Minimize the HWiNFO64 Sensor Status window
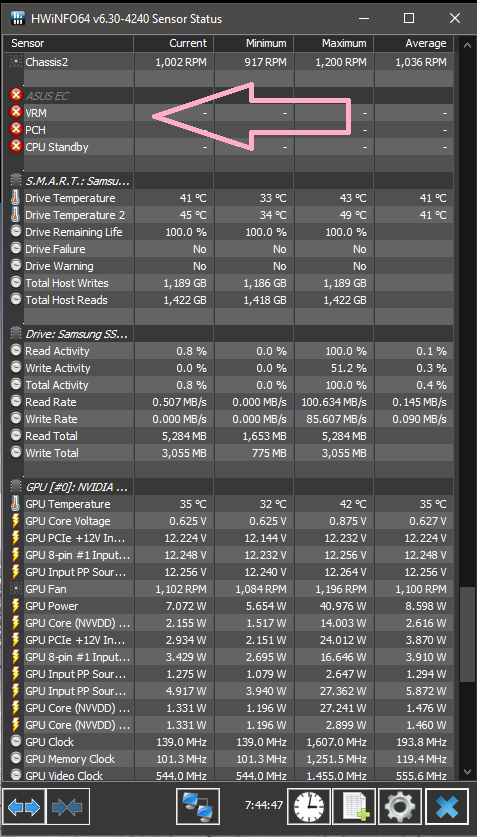Image resolution: width=477 pixels, height=837 pixels. [363, 19]
